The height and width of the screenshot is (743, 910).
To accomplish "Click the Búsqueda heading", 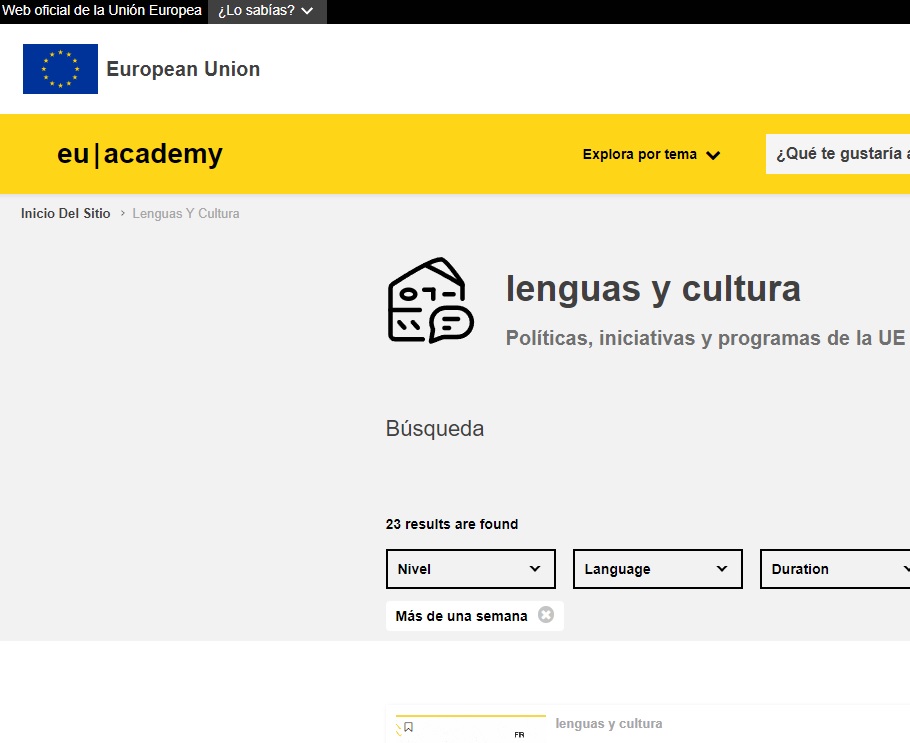I will click(435, 429).
